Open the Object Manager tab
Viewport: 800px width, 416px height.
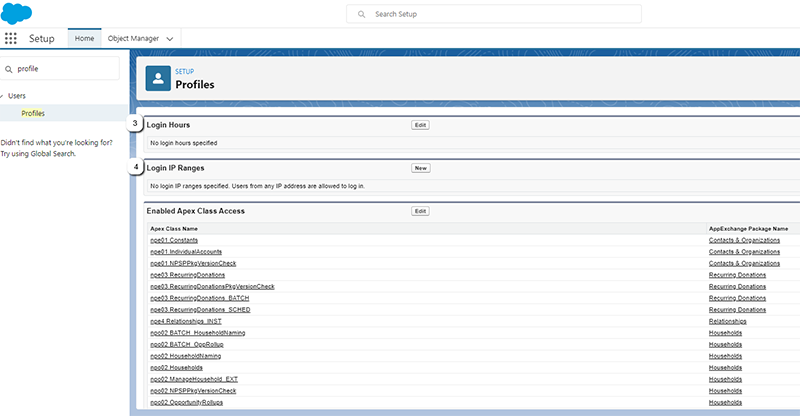(132, 37)
